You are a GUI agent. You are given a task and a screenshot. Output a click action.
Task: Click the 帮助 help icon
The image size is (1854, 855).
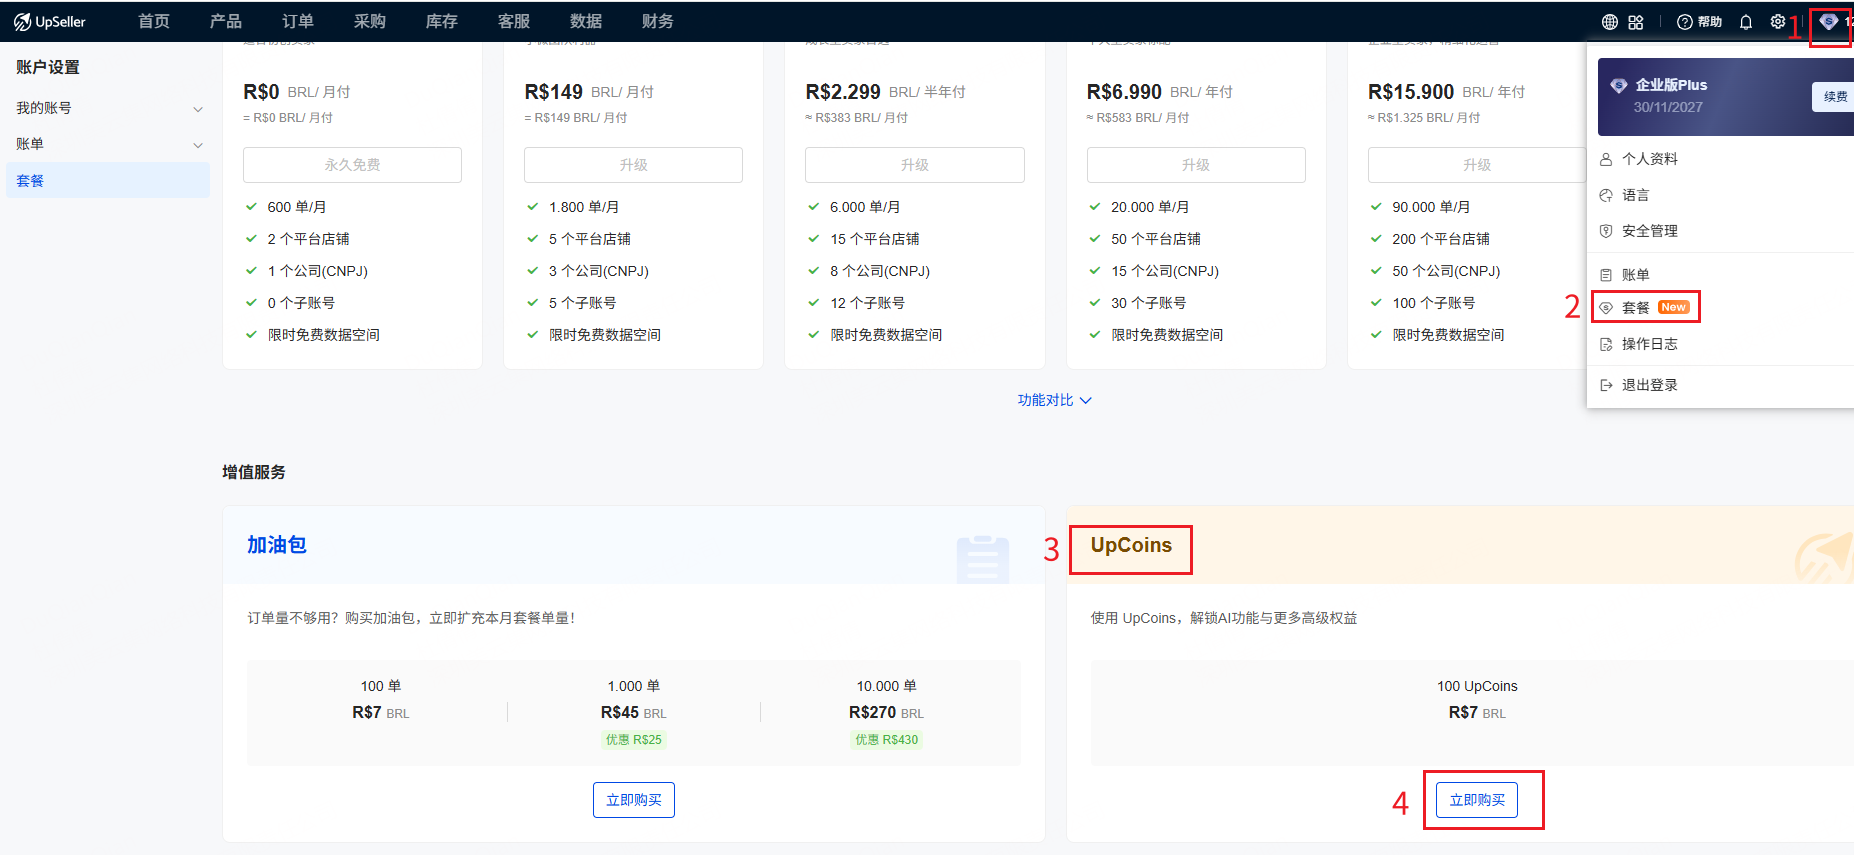pyautogui.click(x=1699, y=22)
